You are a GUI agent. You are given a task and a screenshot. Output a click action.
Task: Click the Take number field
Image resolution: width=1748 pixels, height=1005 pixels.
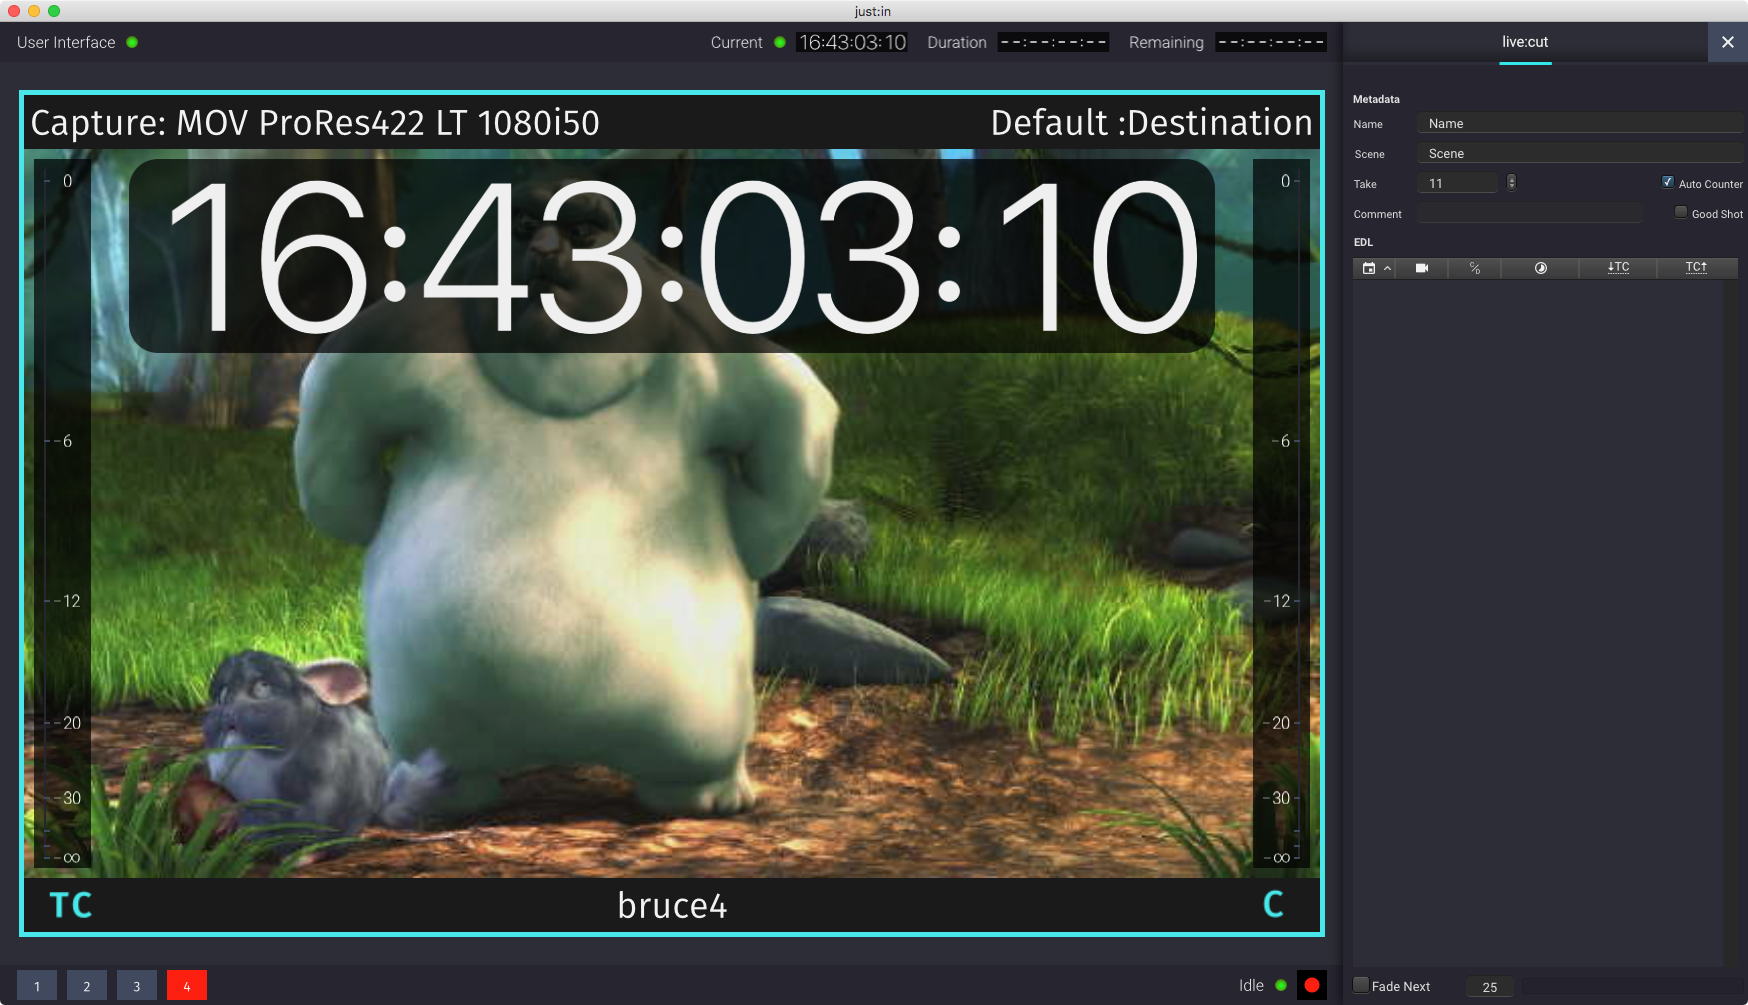point(1458,183)
